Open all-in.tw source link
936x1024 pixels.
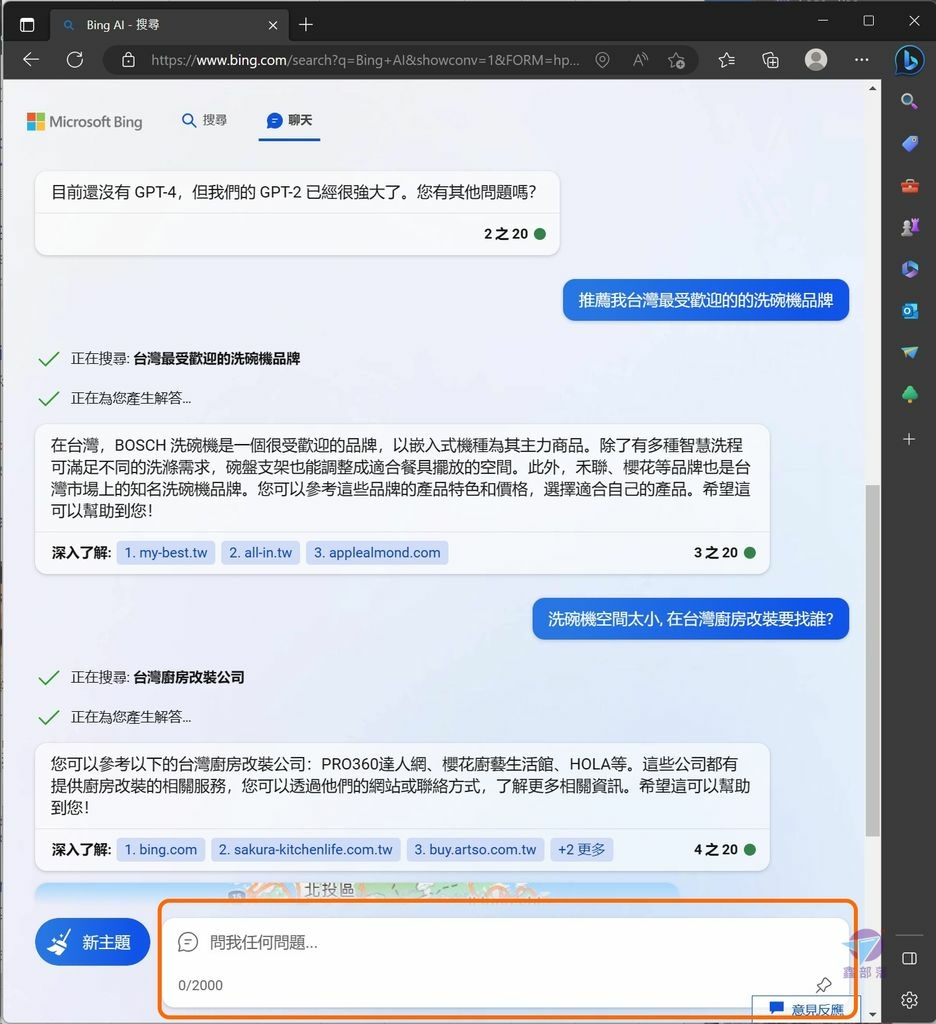point(260,552)
